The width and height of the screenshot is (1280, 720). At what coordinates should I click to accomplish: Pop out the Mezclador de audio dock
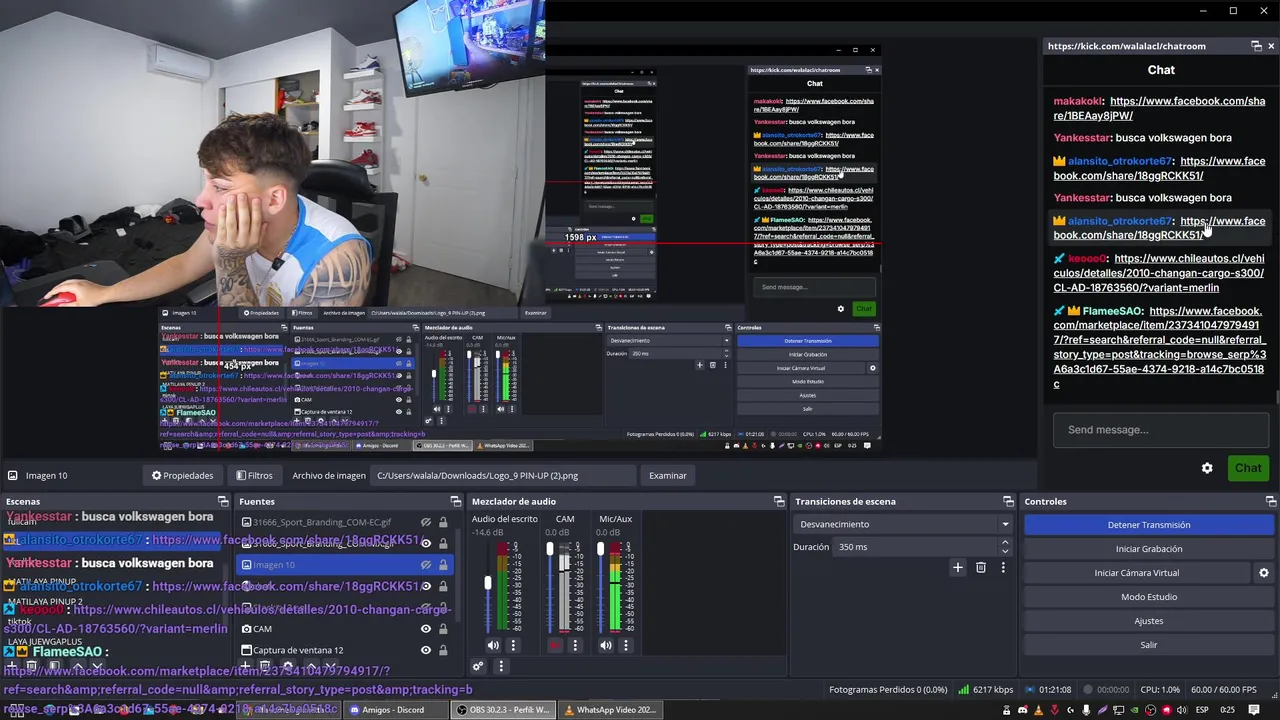(x=779, y=502)
